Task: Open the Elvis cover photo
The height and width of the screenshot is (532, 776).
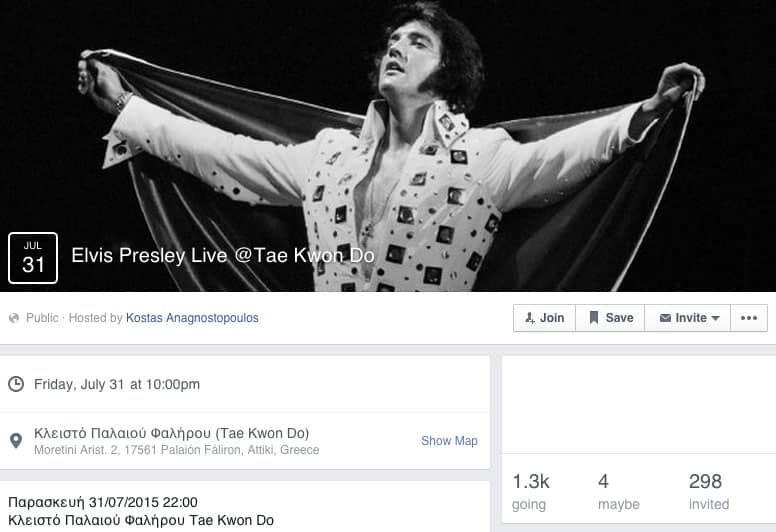Action: pyautogui.click(x=388, y=145)
